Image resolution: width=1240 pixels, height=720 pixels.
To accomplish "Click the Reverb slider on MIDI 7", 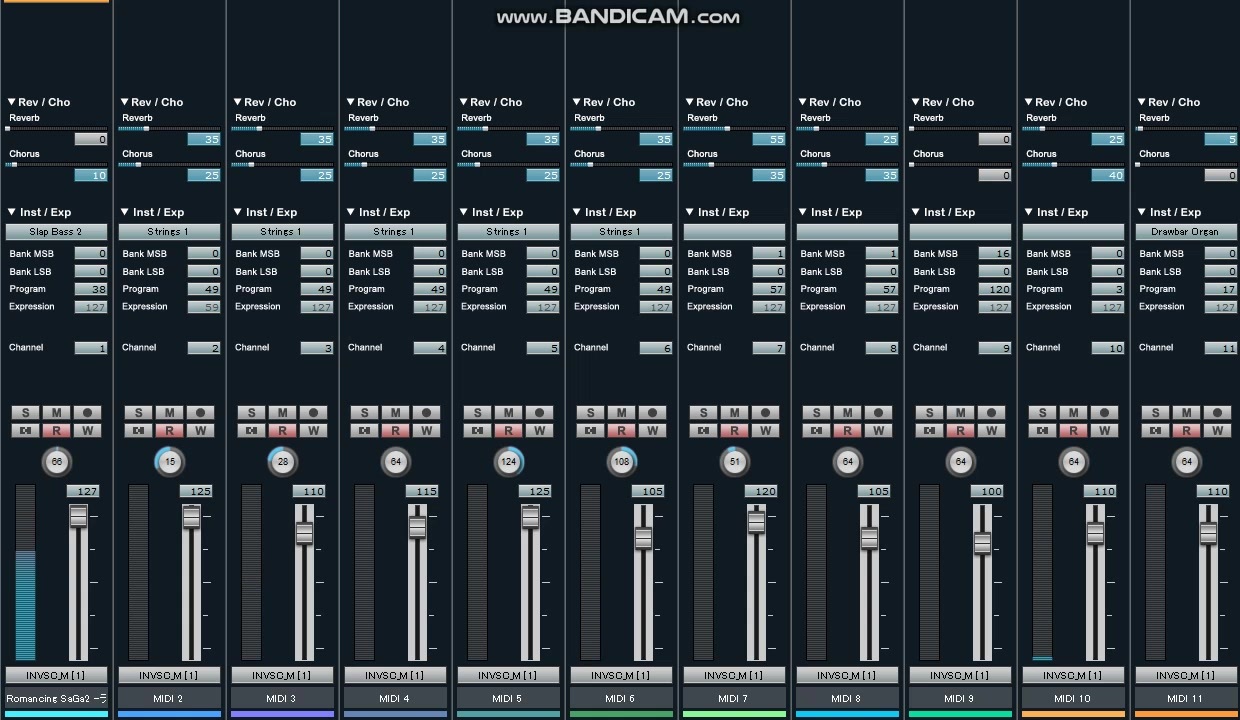I will [734, 129].
